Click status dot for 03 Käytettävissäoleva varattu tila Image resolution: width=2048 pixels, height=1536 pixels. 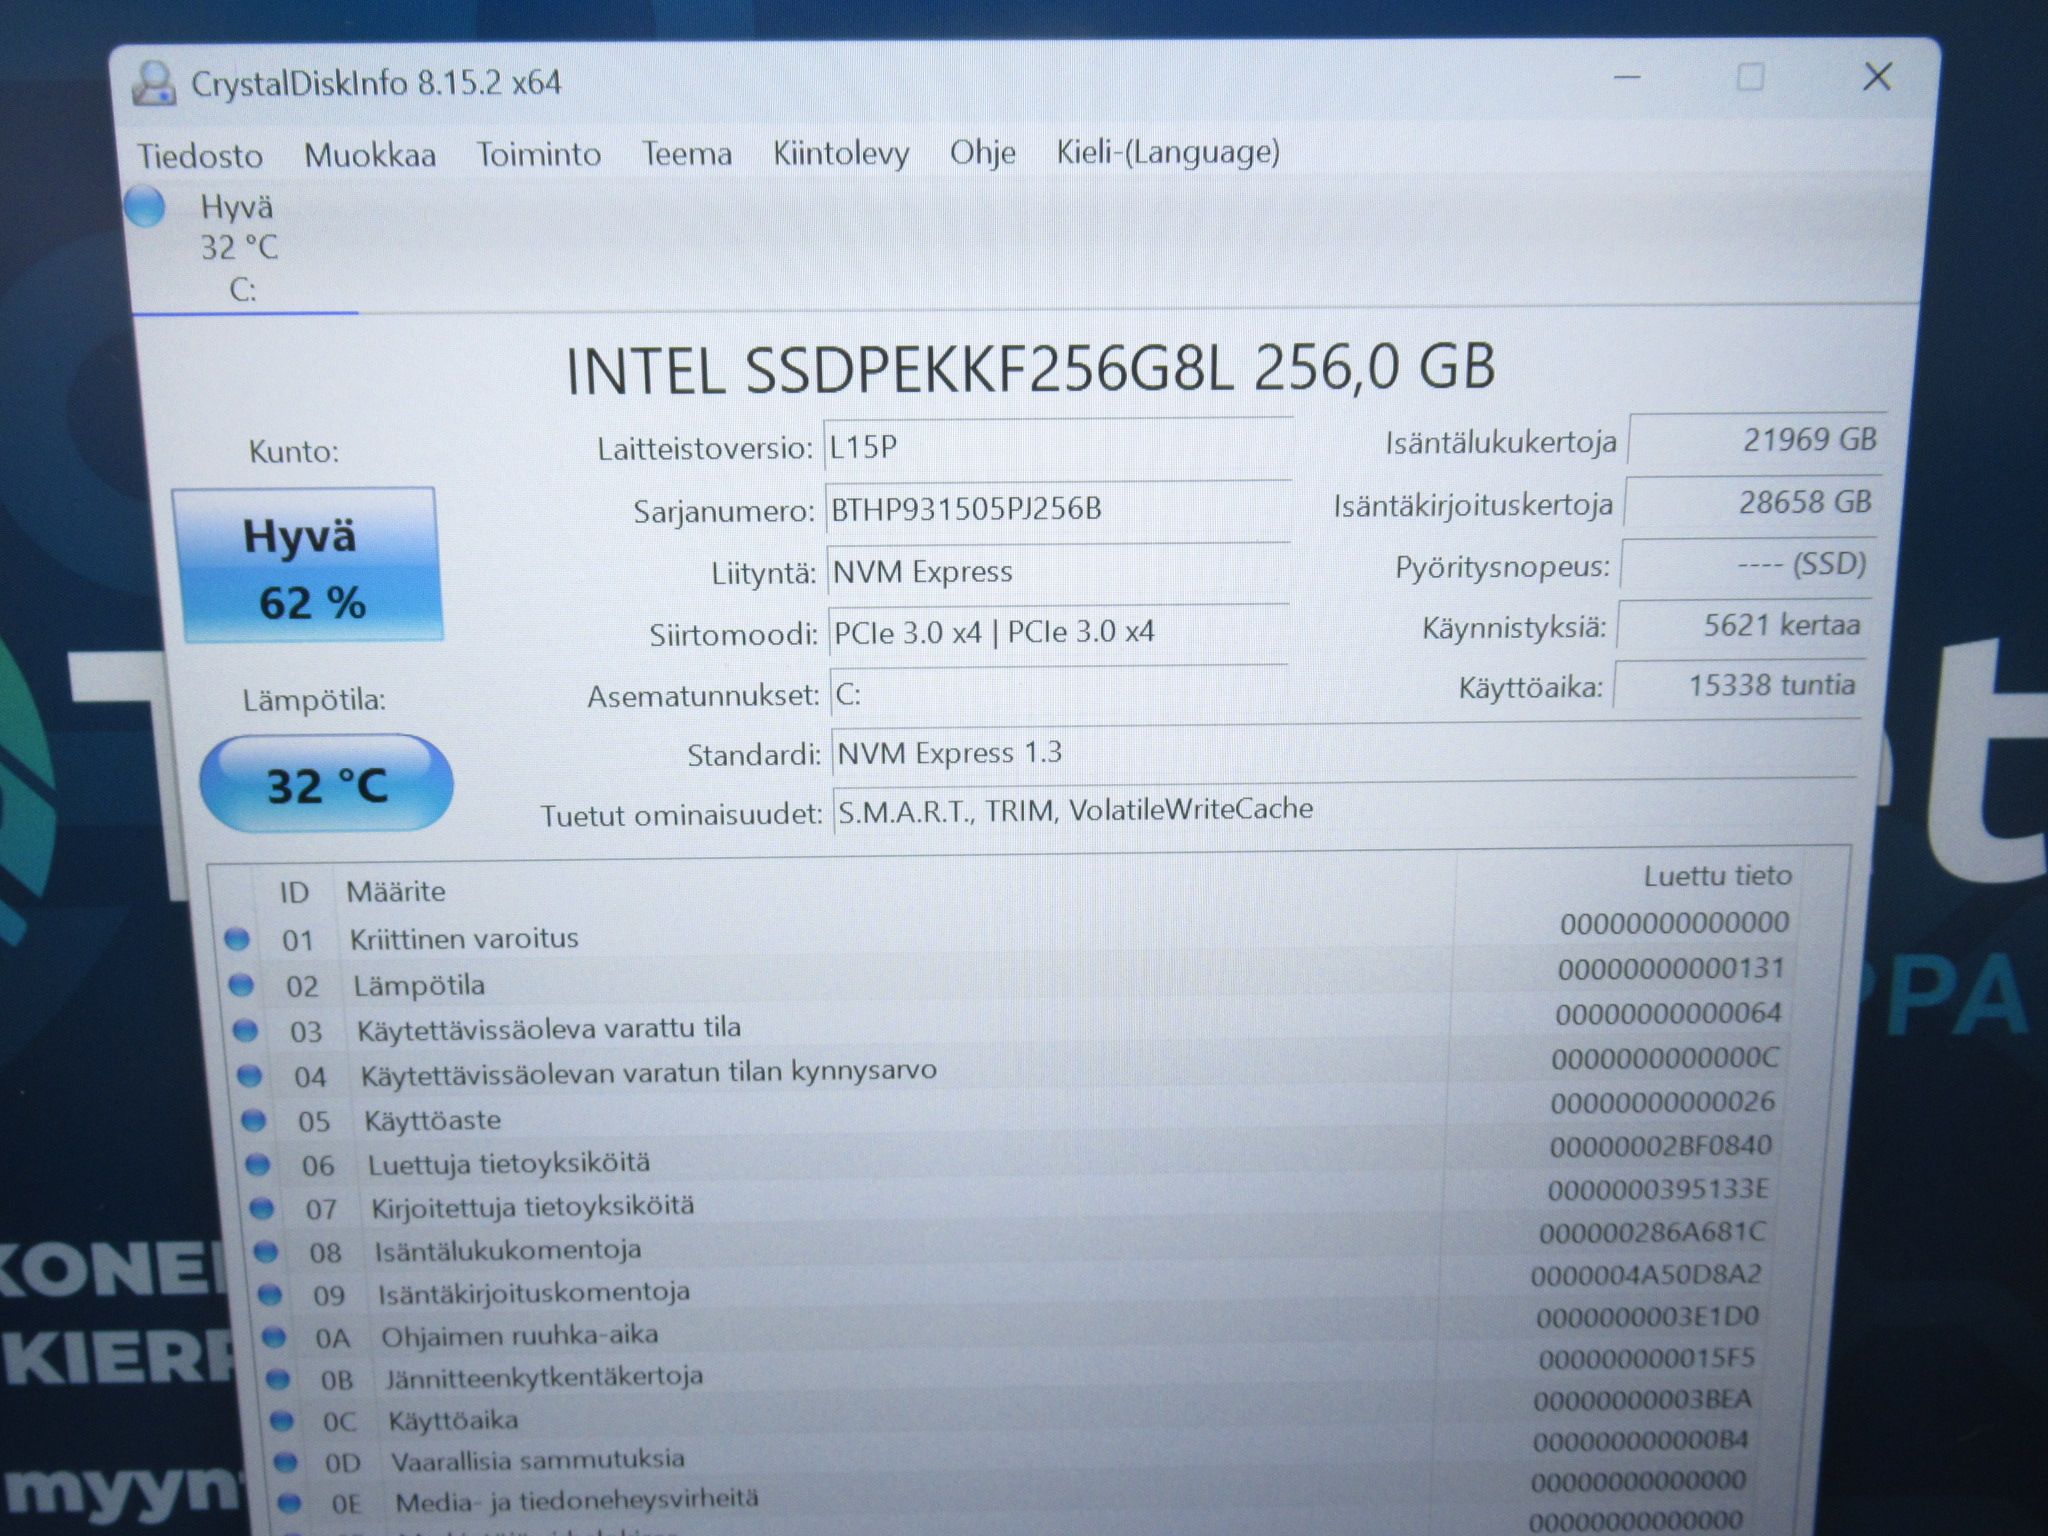pyautogui.click(x=245, y=1030)
